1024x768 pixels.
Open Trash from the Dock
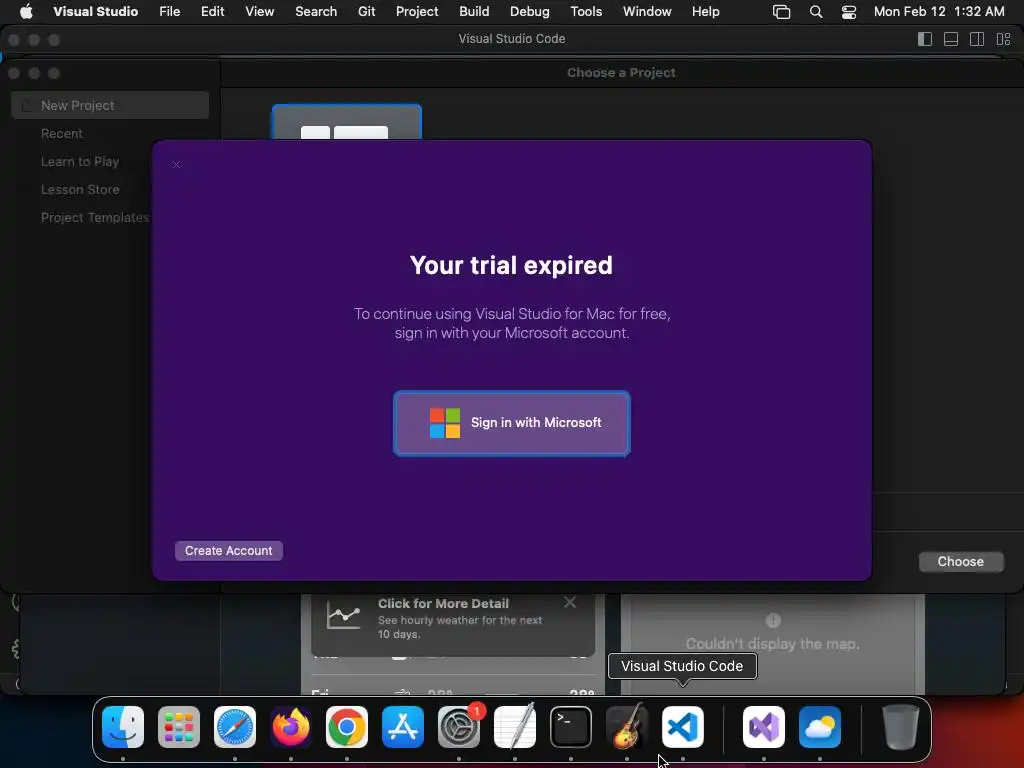click(x=901, y=727)
